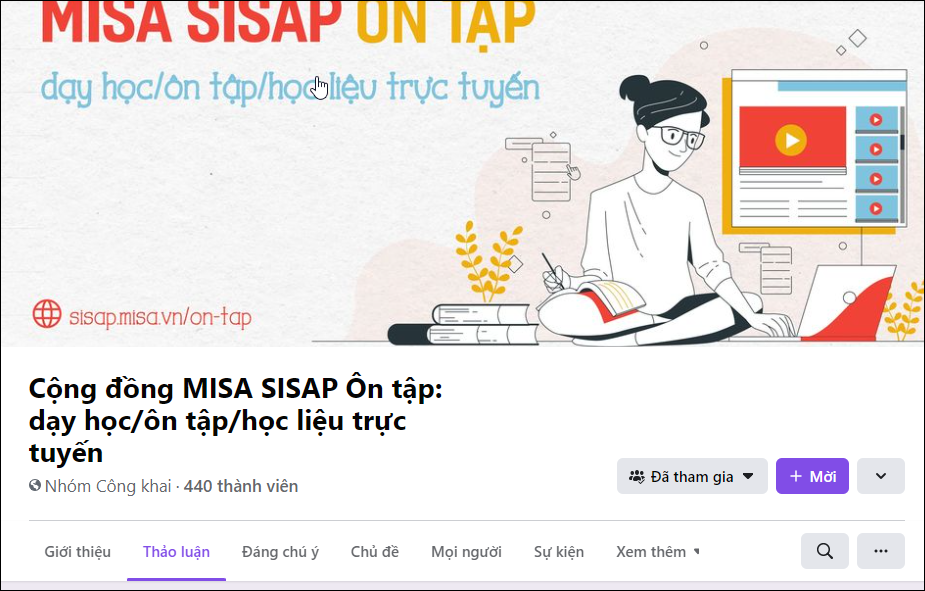Click the globe icon beside Nhóm Công khai
The width and height of the screenshot is (925, 591).
(x=35, y=485)
